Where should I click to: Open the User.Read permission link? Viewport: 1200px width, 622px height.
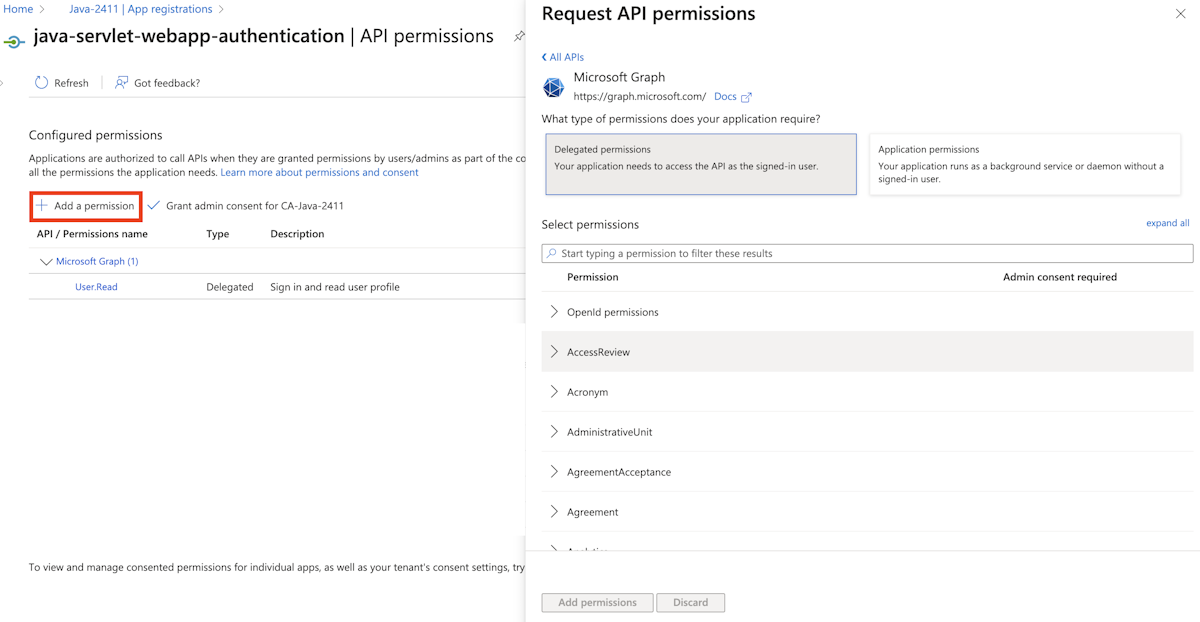pyautogui.click(x=96, y=287)
